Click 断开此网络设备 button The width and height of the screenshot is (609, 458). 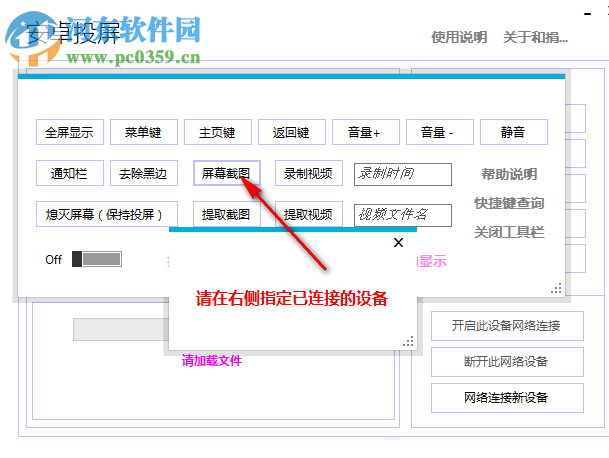click(507, 362)
